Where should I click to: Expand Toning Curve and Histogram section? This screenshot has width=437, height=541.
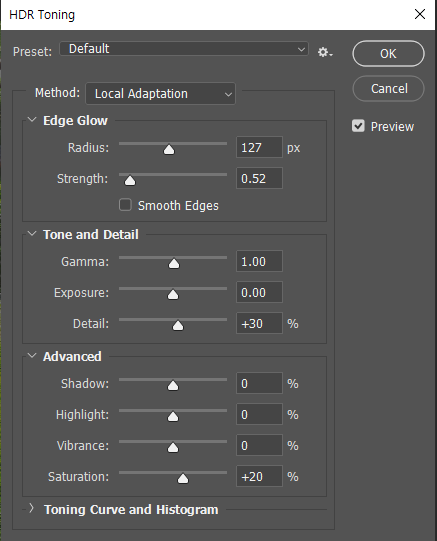pos(31,508)
